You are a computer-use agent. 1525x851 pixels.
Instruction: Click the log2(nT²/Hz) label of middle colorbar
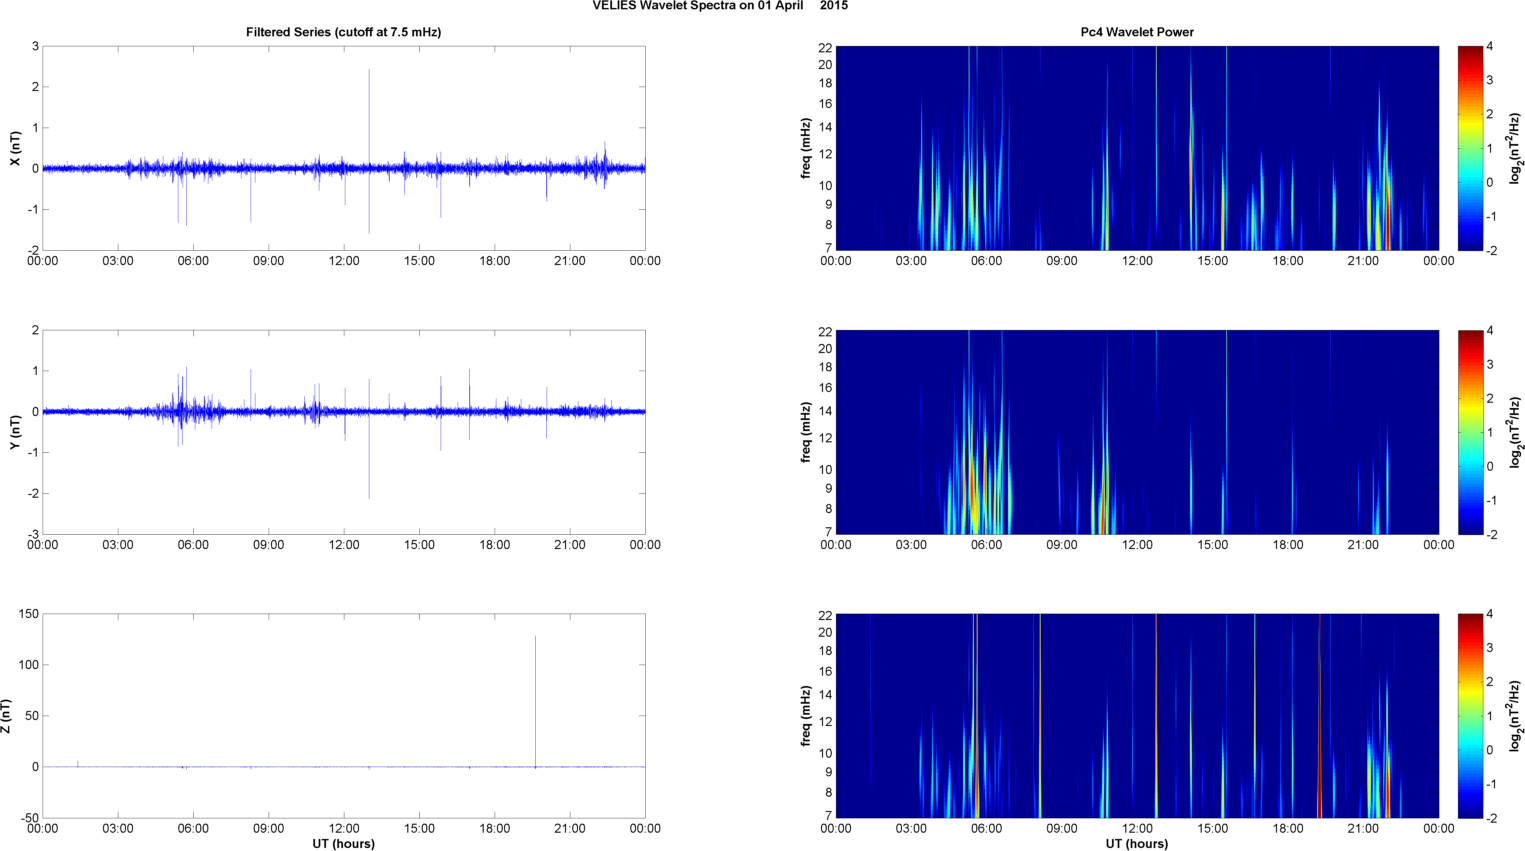[1517, 432]
